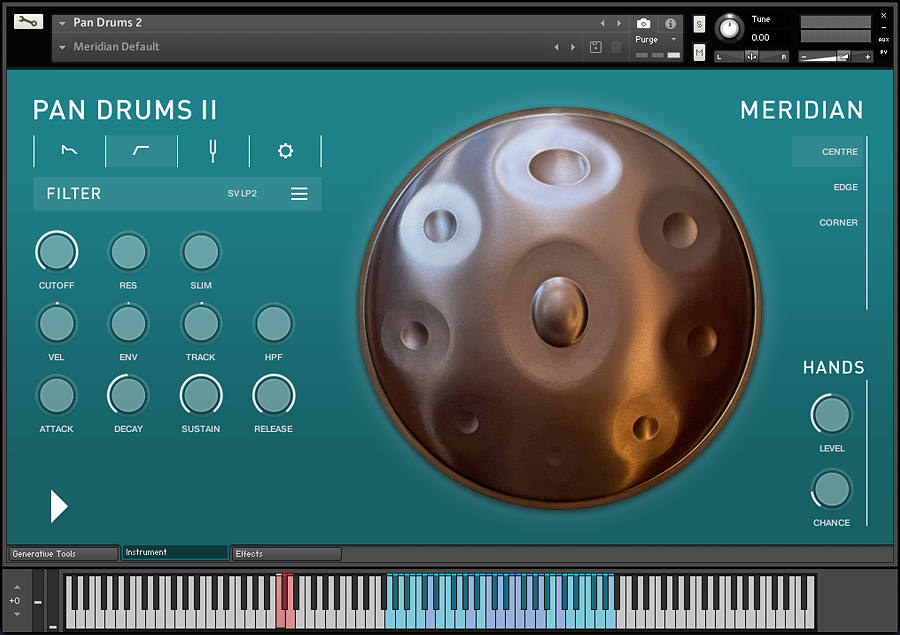Save the snapshot with the disk icon
The width and height of the screenshot is (900, 635).
pyautogui.click(x=596, y=47)
